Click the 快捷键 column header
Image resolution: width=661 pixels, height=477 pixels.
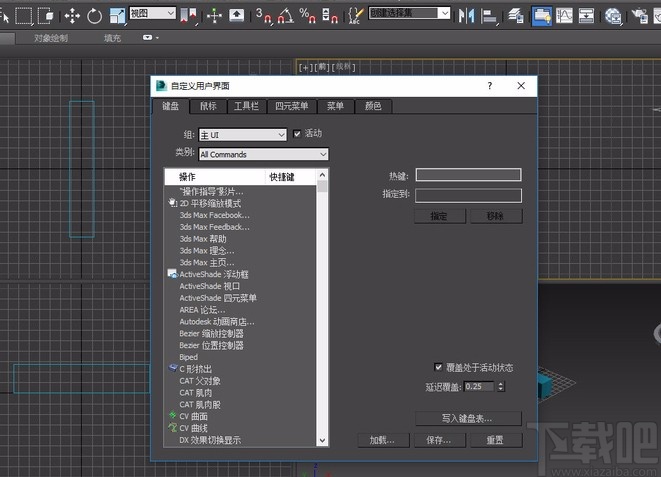(290, 177)
